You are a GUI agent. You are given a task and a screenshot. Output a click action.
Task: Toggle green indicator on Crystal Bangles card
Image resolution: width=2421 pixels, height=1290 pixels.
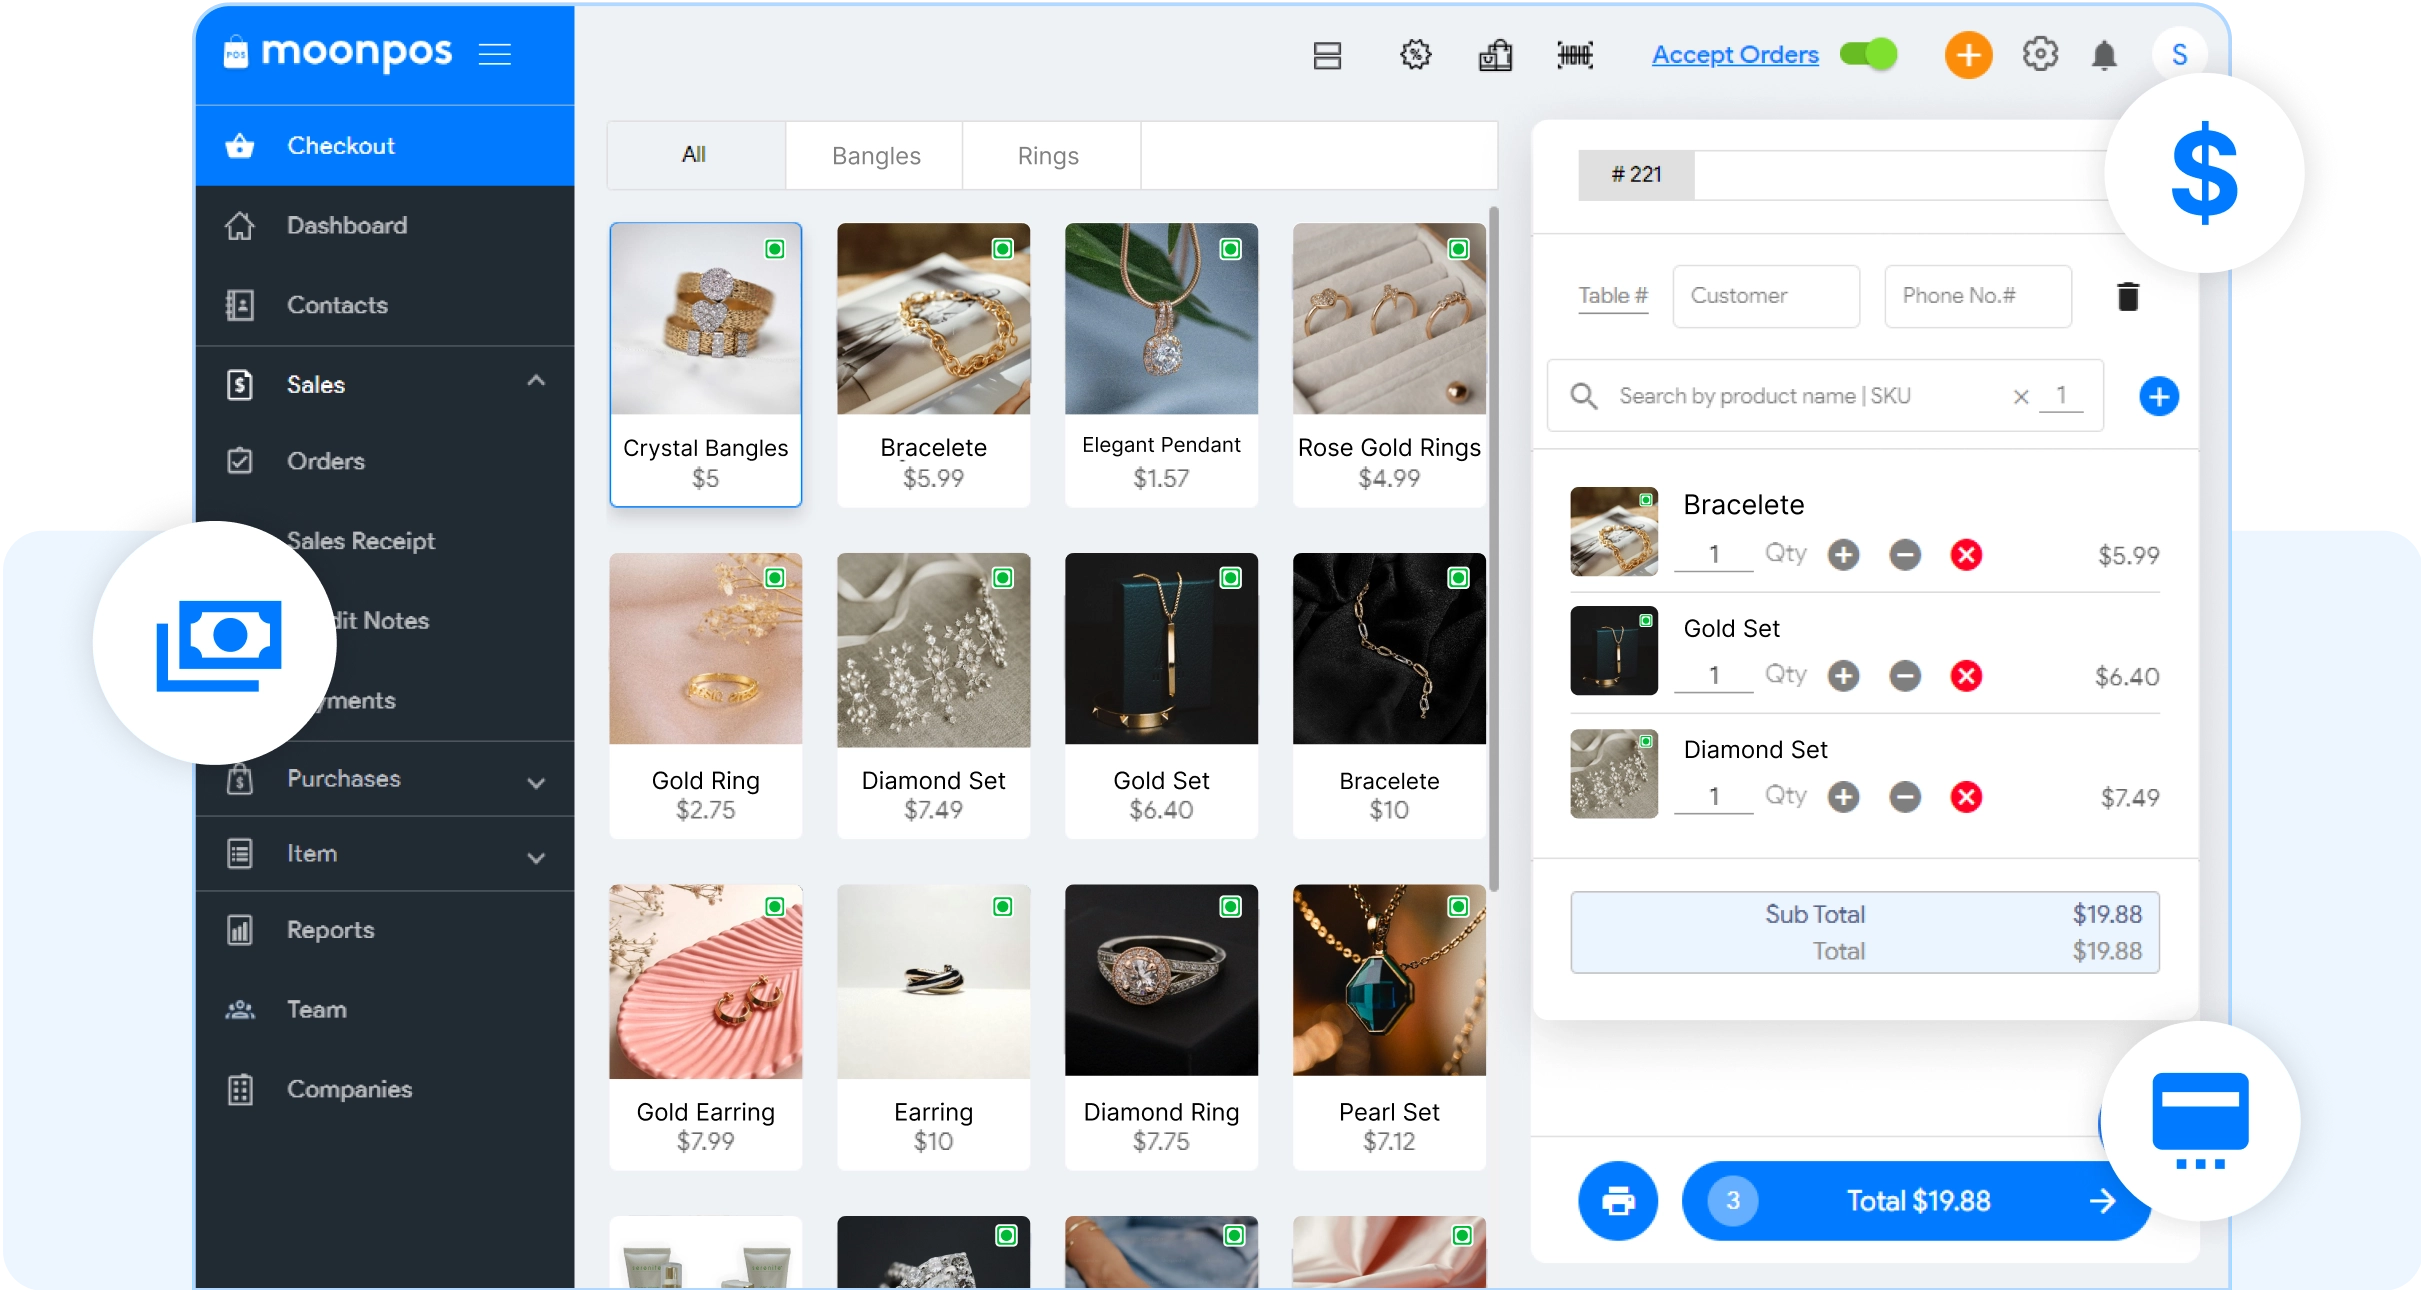click(x=775, y=249)
